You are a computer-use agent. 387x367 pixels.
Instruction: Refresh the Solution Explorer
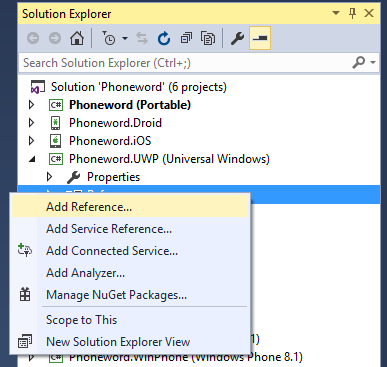pos(164,38)
